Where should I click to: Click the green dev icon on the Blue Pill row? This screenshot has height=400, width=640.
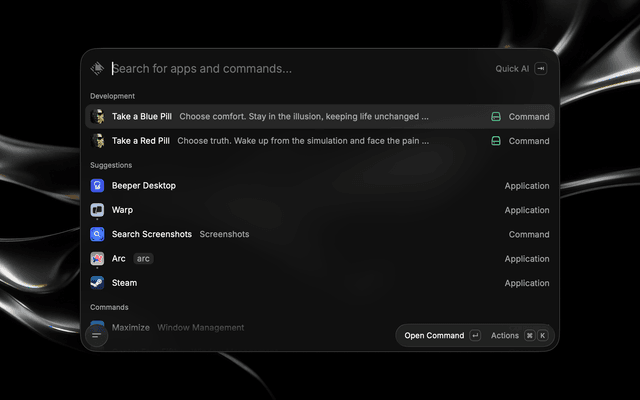click(496, 117)
